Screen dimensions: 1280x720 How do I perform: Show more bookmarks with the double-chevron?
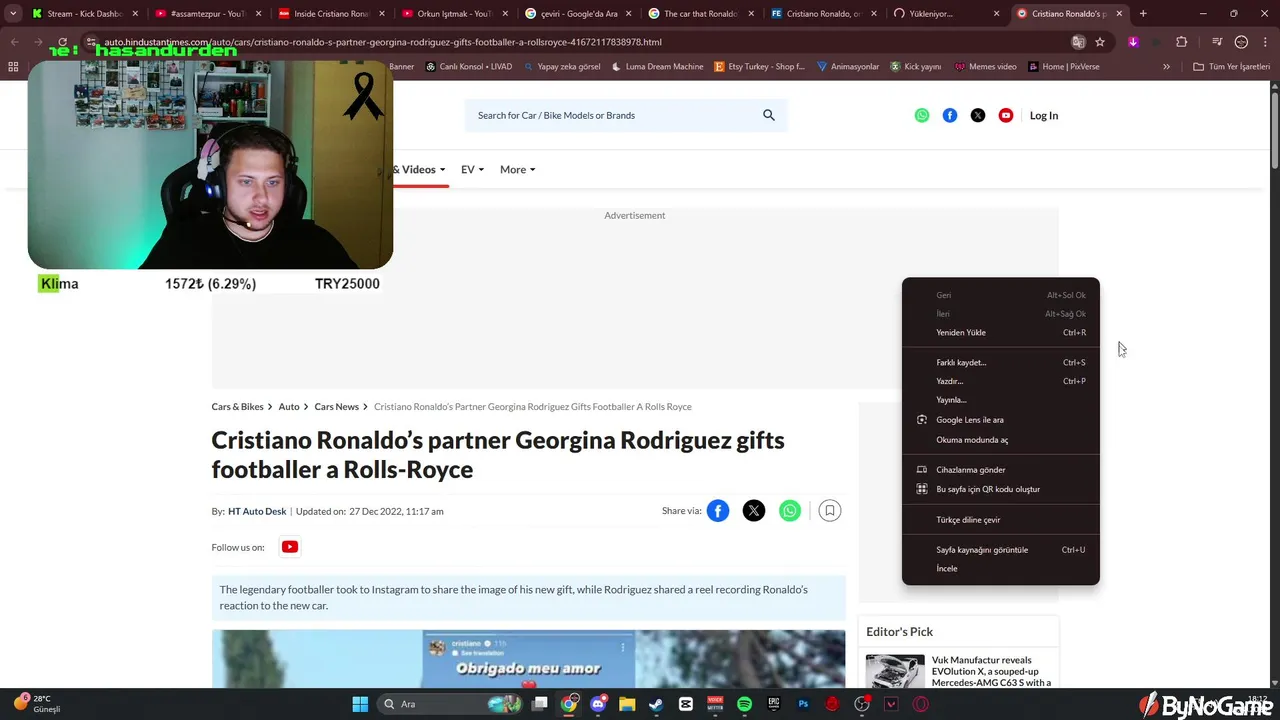pos(1166,67)
